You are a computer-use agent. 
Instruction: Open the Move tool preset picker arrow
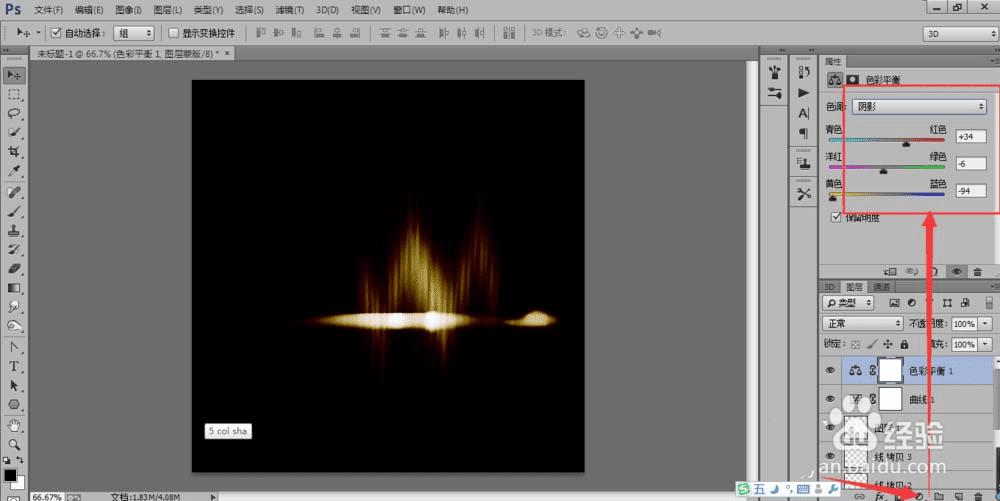38,33
